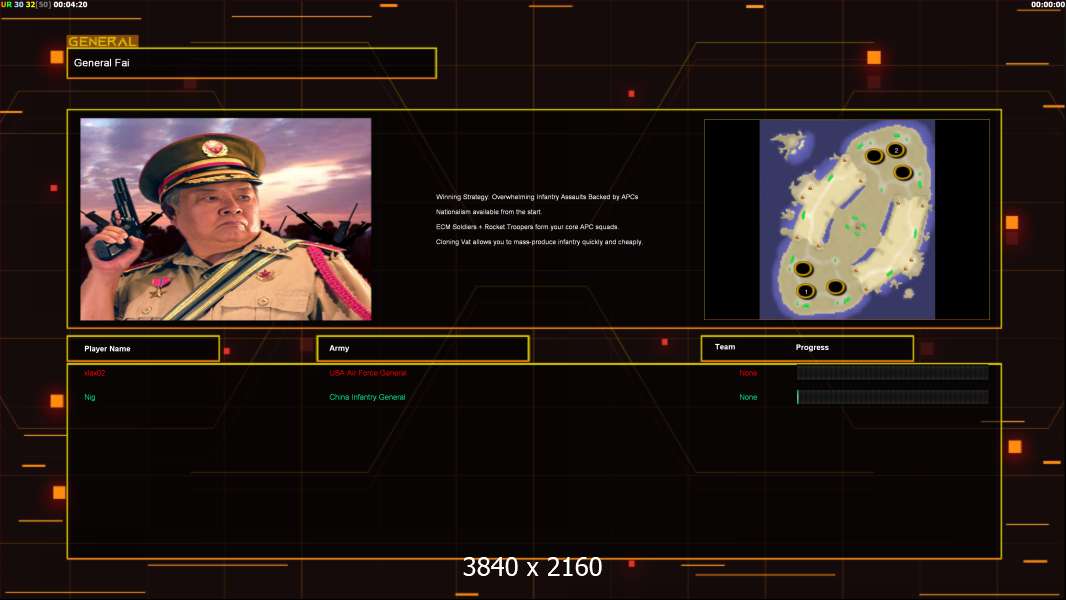This screenshot has height=600, width=1066.
Task: Click the USA Air Force General entry
Action: tap(368, 373)
